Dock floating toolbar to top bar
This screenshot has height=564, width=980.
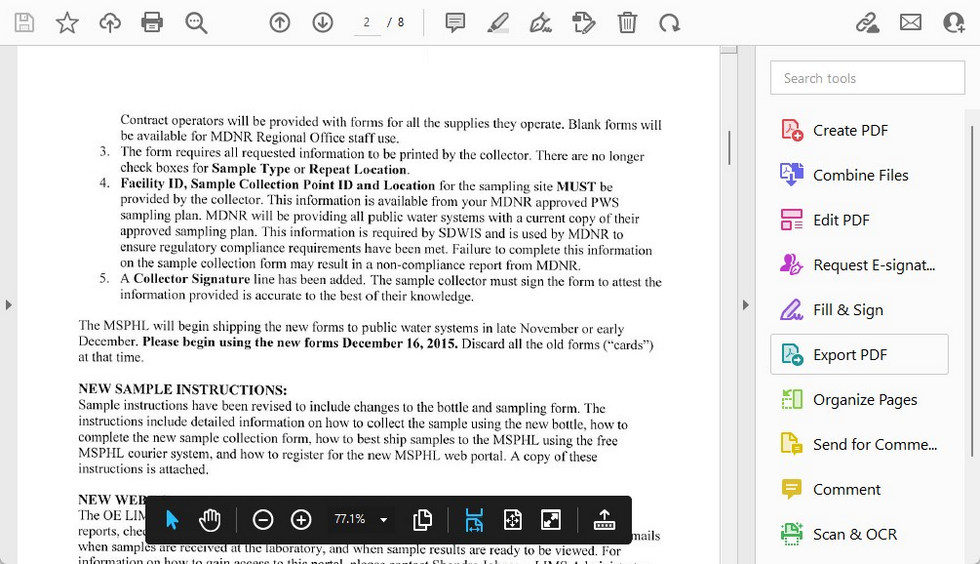(604, 520)
